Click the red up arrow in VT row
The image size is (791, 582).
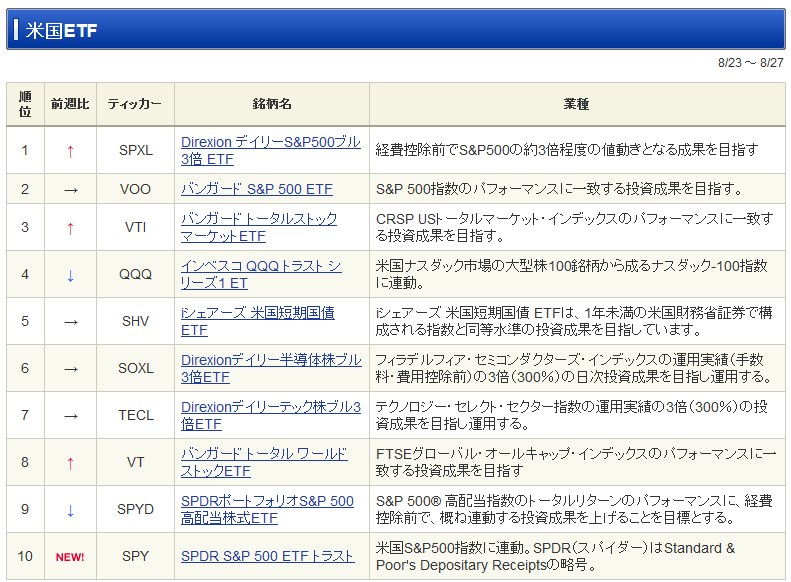[71, 463]
